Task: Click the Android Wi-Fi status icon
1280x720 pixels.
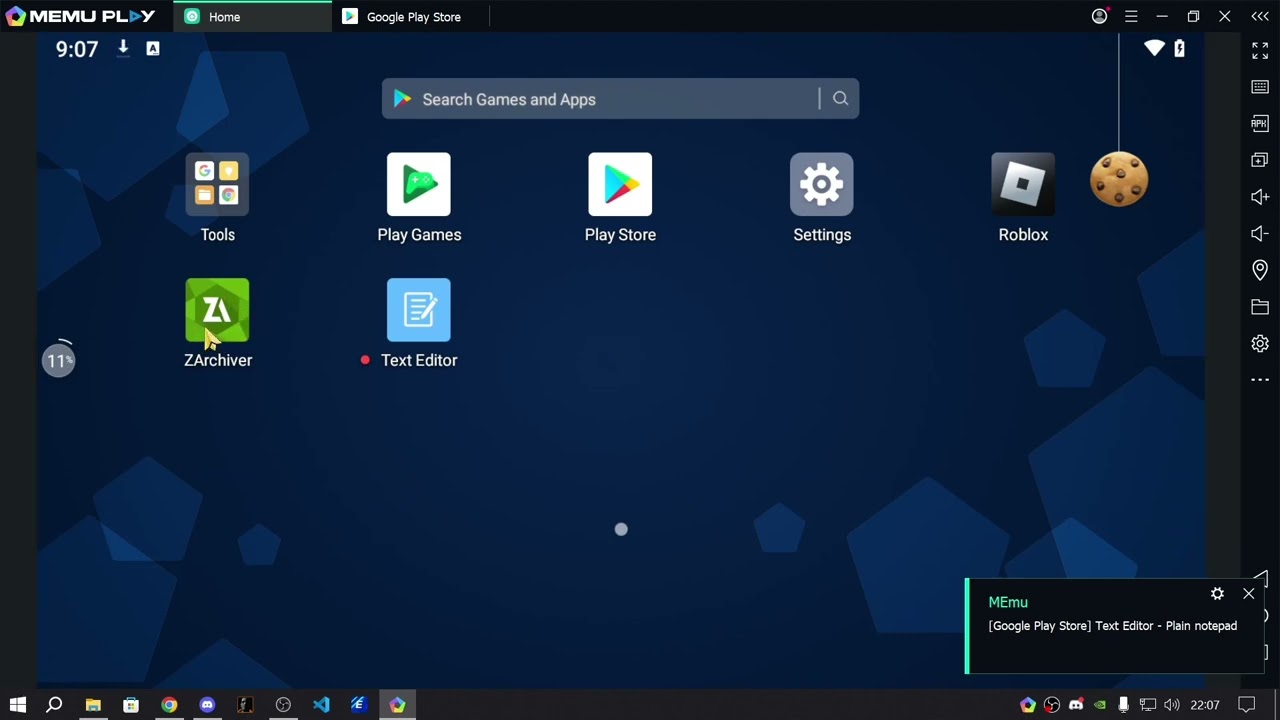Action: (1154, 48)
